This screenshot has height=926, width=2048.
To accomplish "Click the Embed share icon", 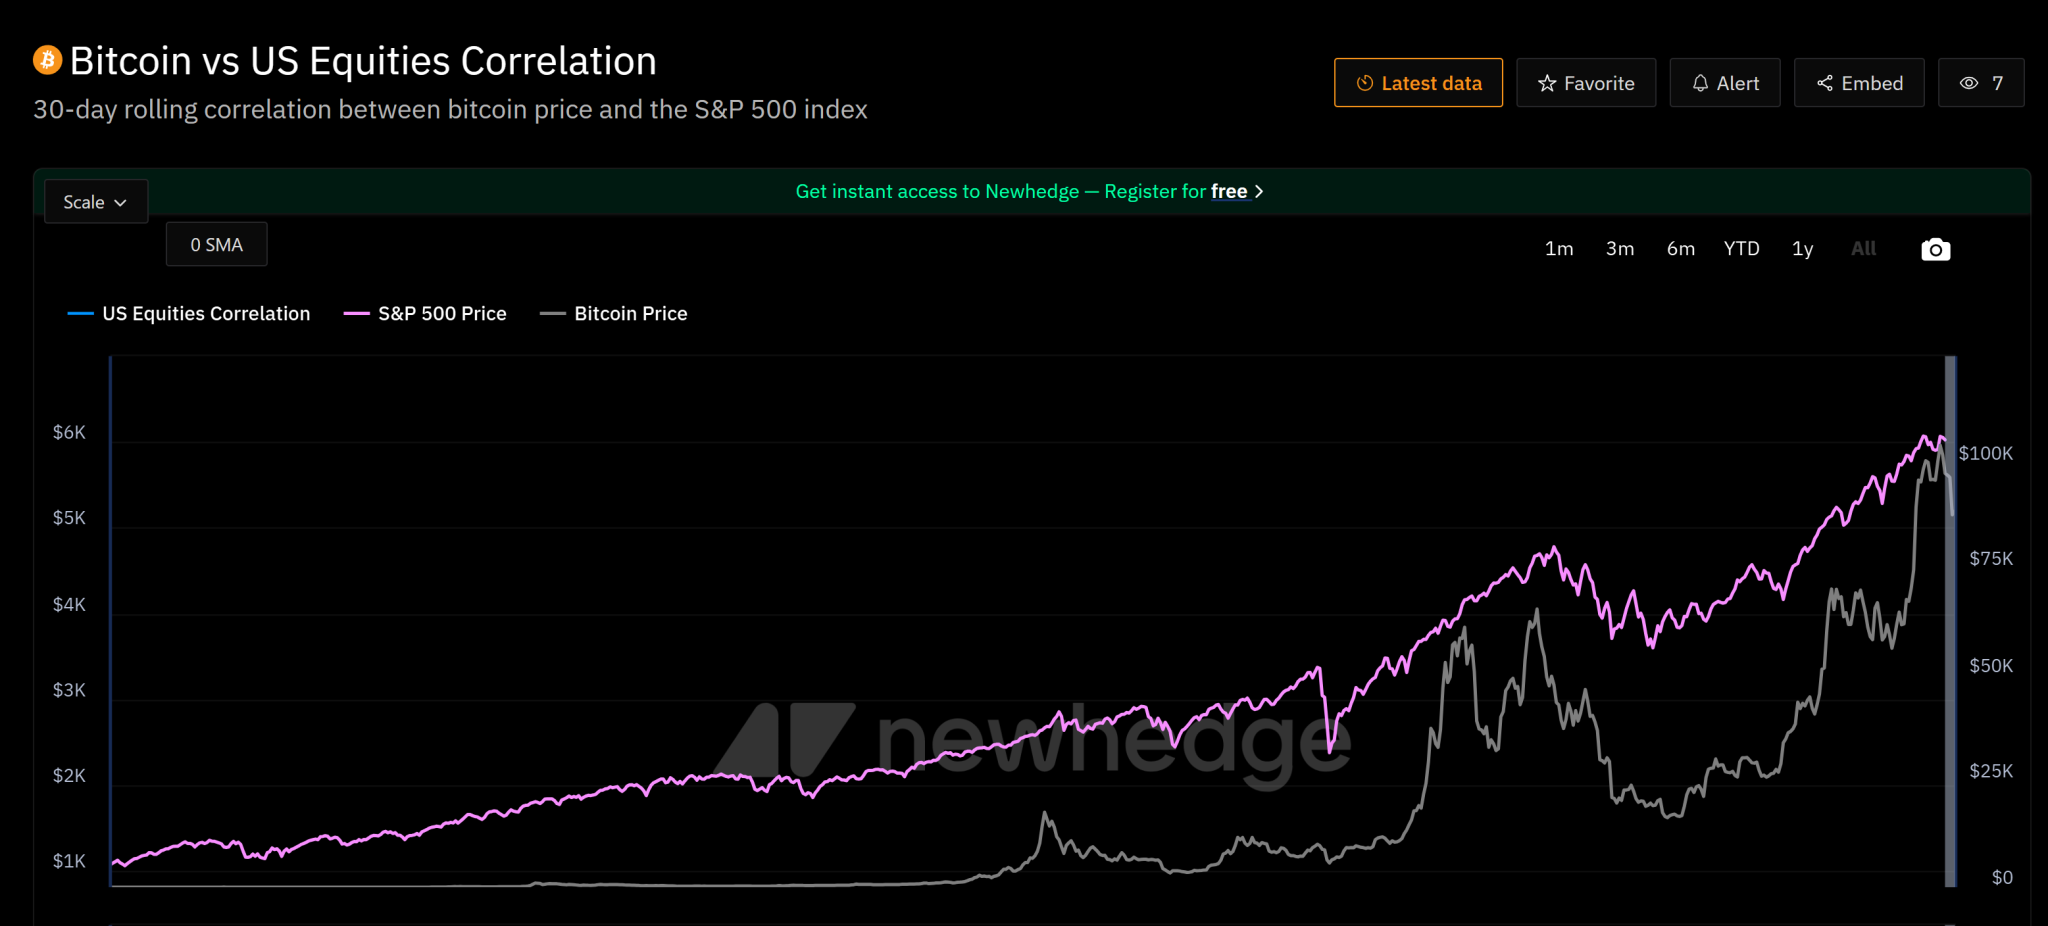I will coord(1826,83).
